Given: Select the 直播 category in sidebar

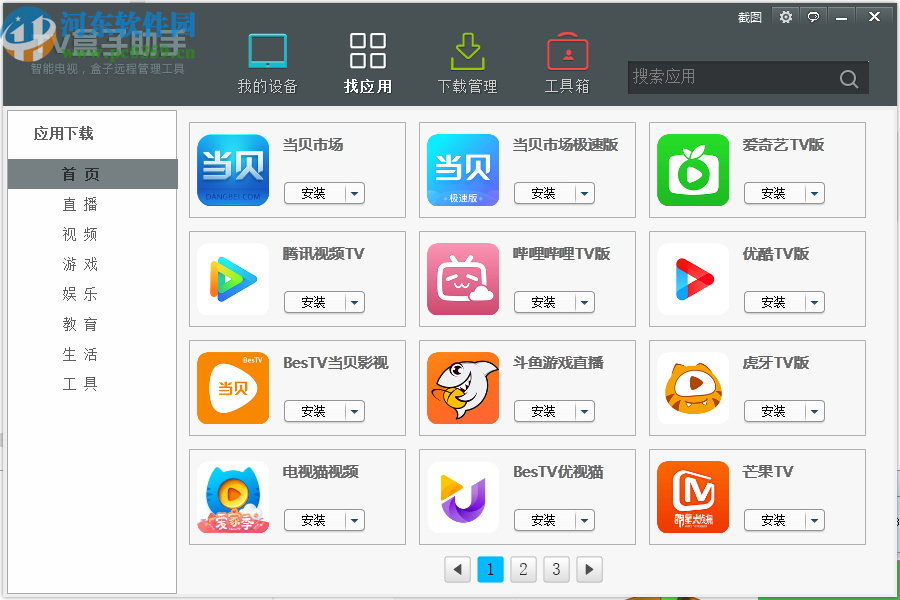Looking at the screenshot, I should (80, 204).
